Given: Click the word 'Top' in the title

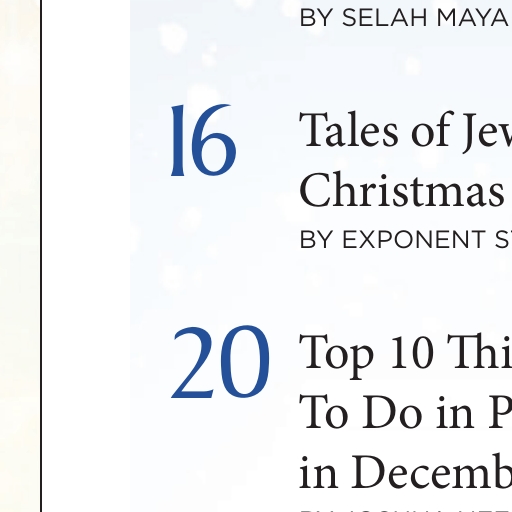Looking at the screenshot, I should (336, 354).
